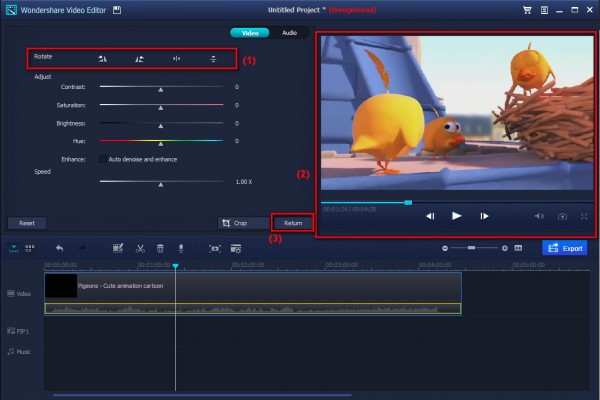The image size is (600, 400).
Task: Rotate video counterclockwise icon
Action: tap(139, 59)
